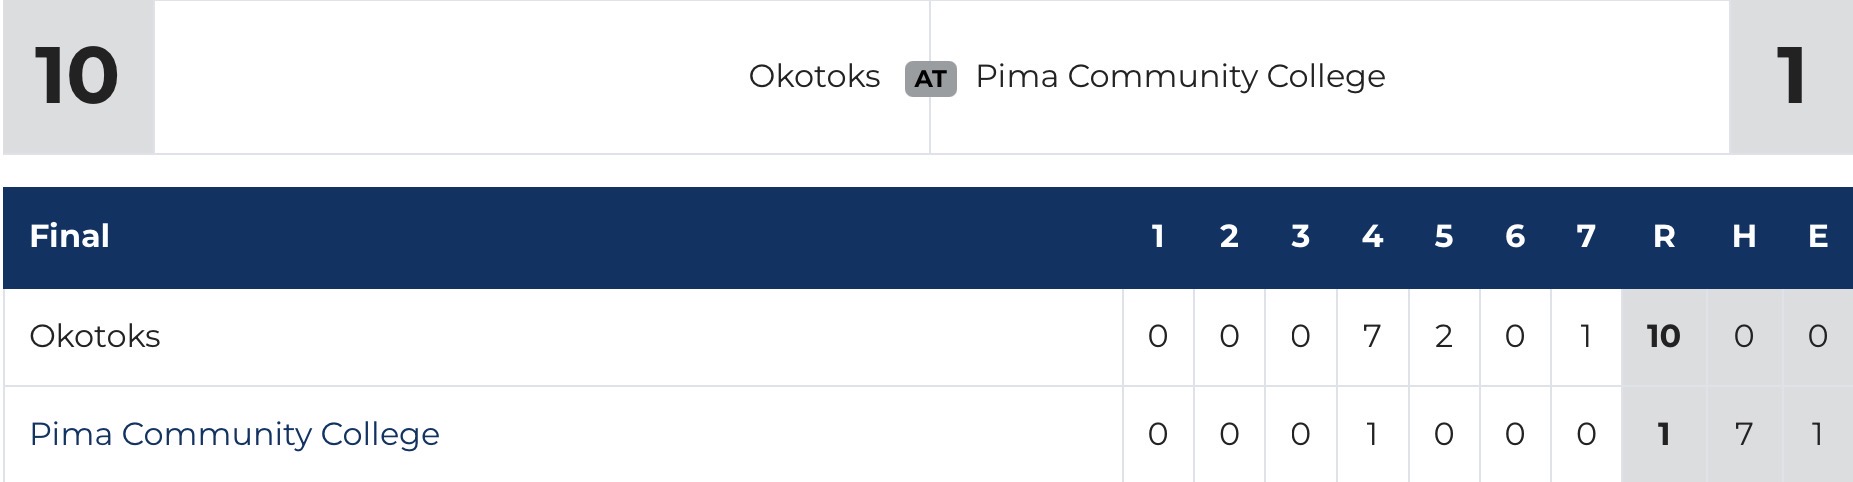Click Pima score 1 in header
This screenshot has width=1853, height=482.
(1790, 76)
